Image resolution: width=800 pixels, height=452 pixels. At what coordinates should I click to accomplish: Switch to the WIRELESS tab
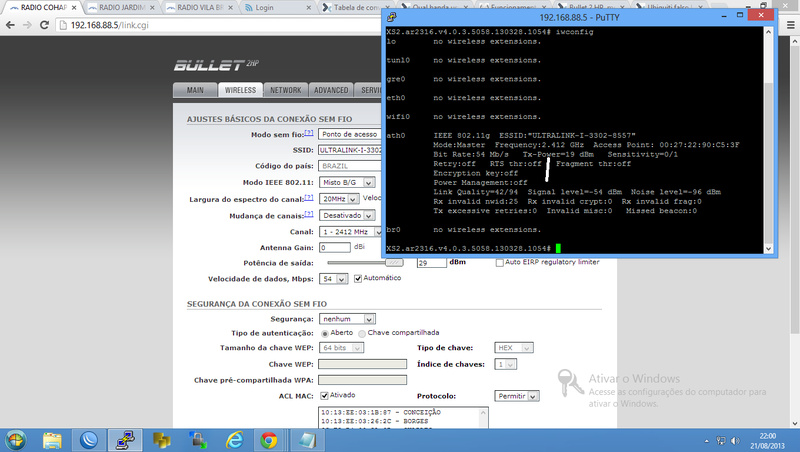click(240, 90)
